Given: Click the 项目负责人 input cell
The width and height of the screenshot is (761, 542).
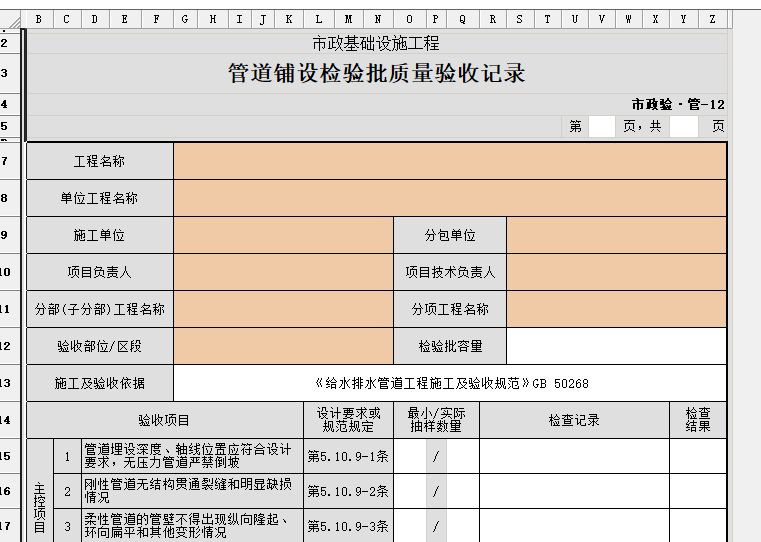Looking at the screenshot, I should [283, 272].
